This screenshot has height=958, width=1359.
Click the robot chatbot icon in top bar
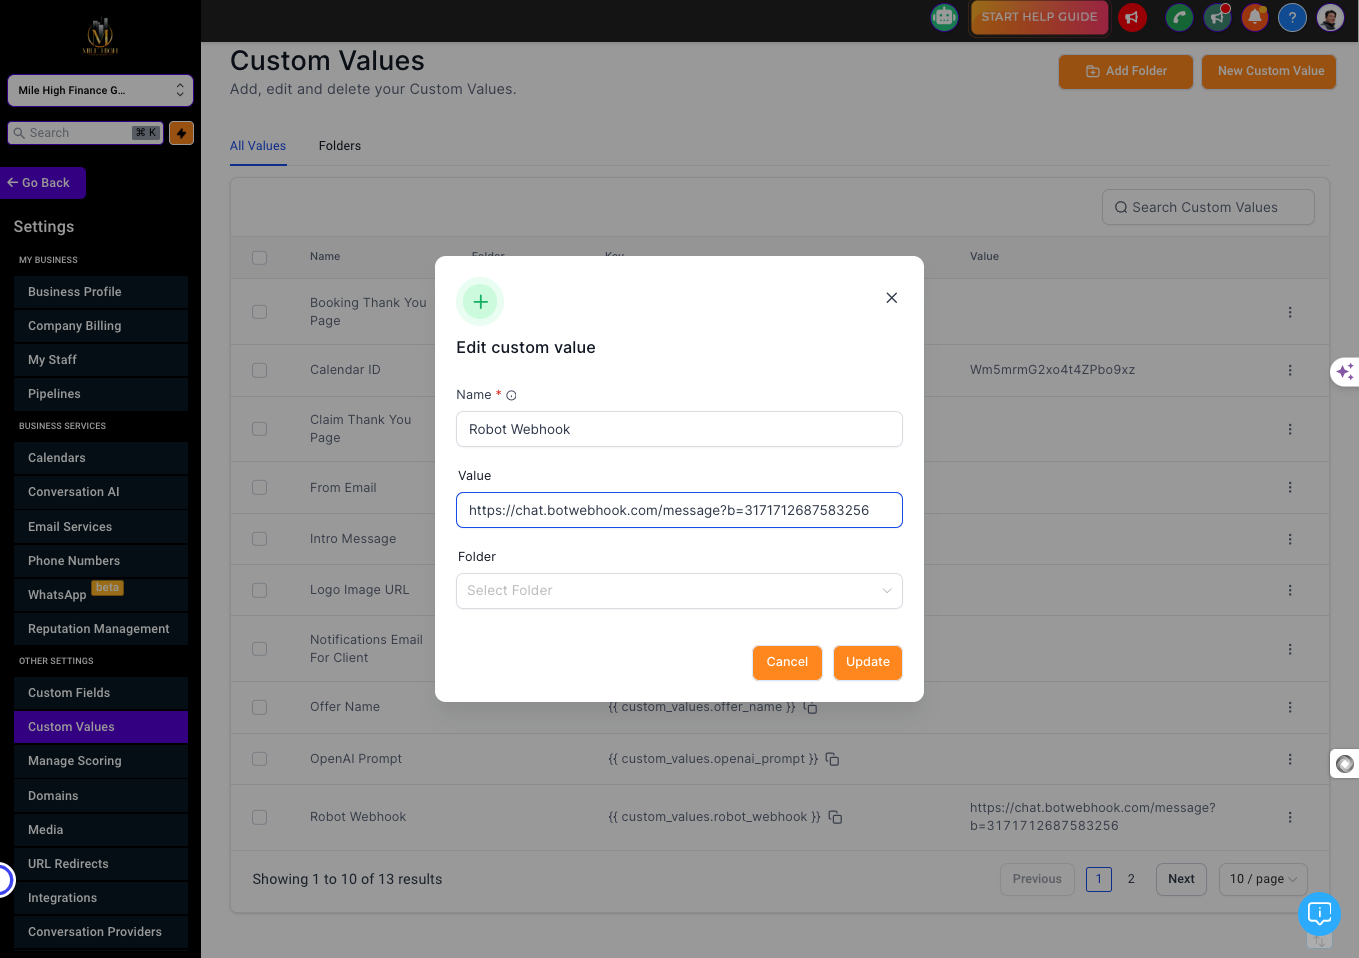point(944,17)
